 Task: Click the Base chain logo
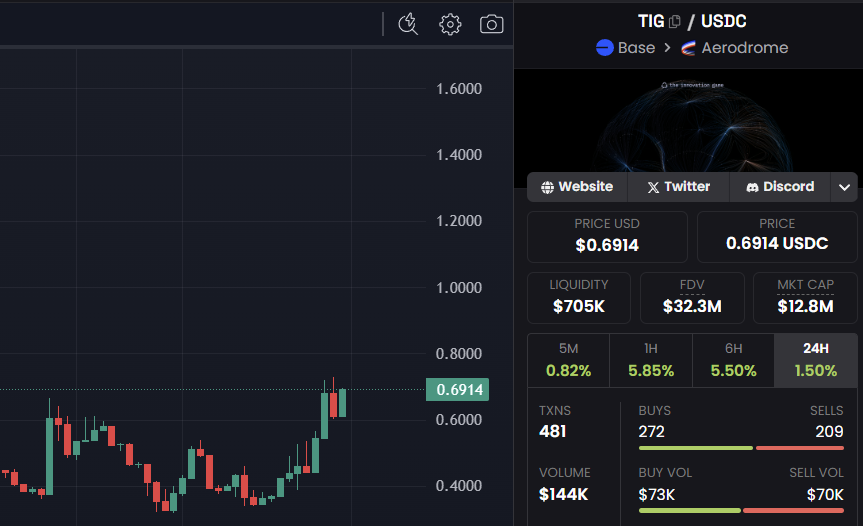tap(605, 48)
